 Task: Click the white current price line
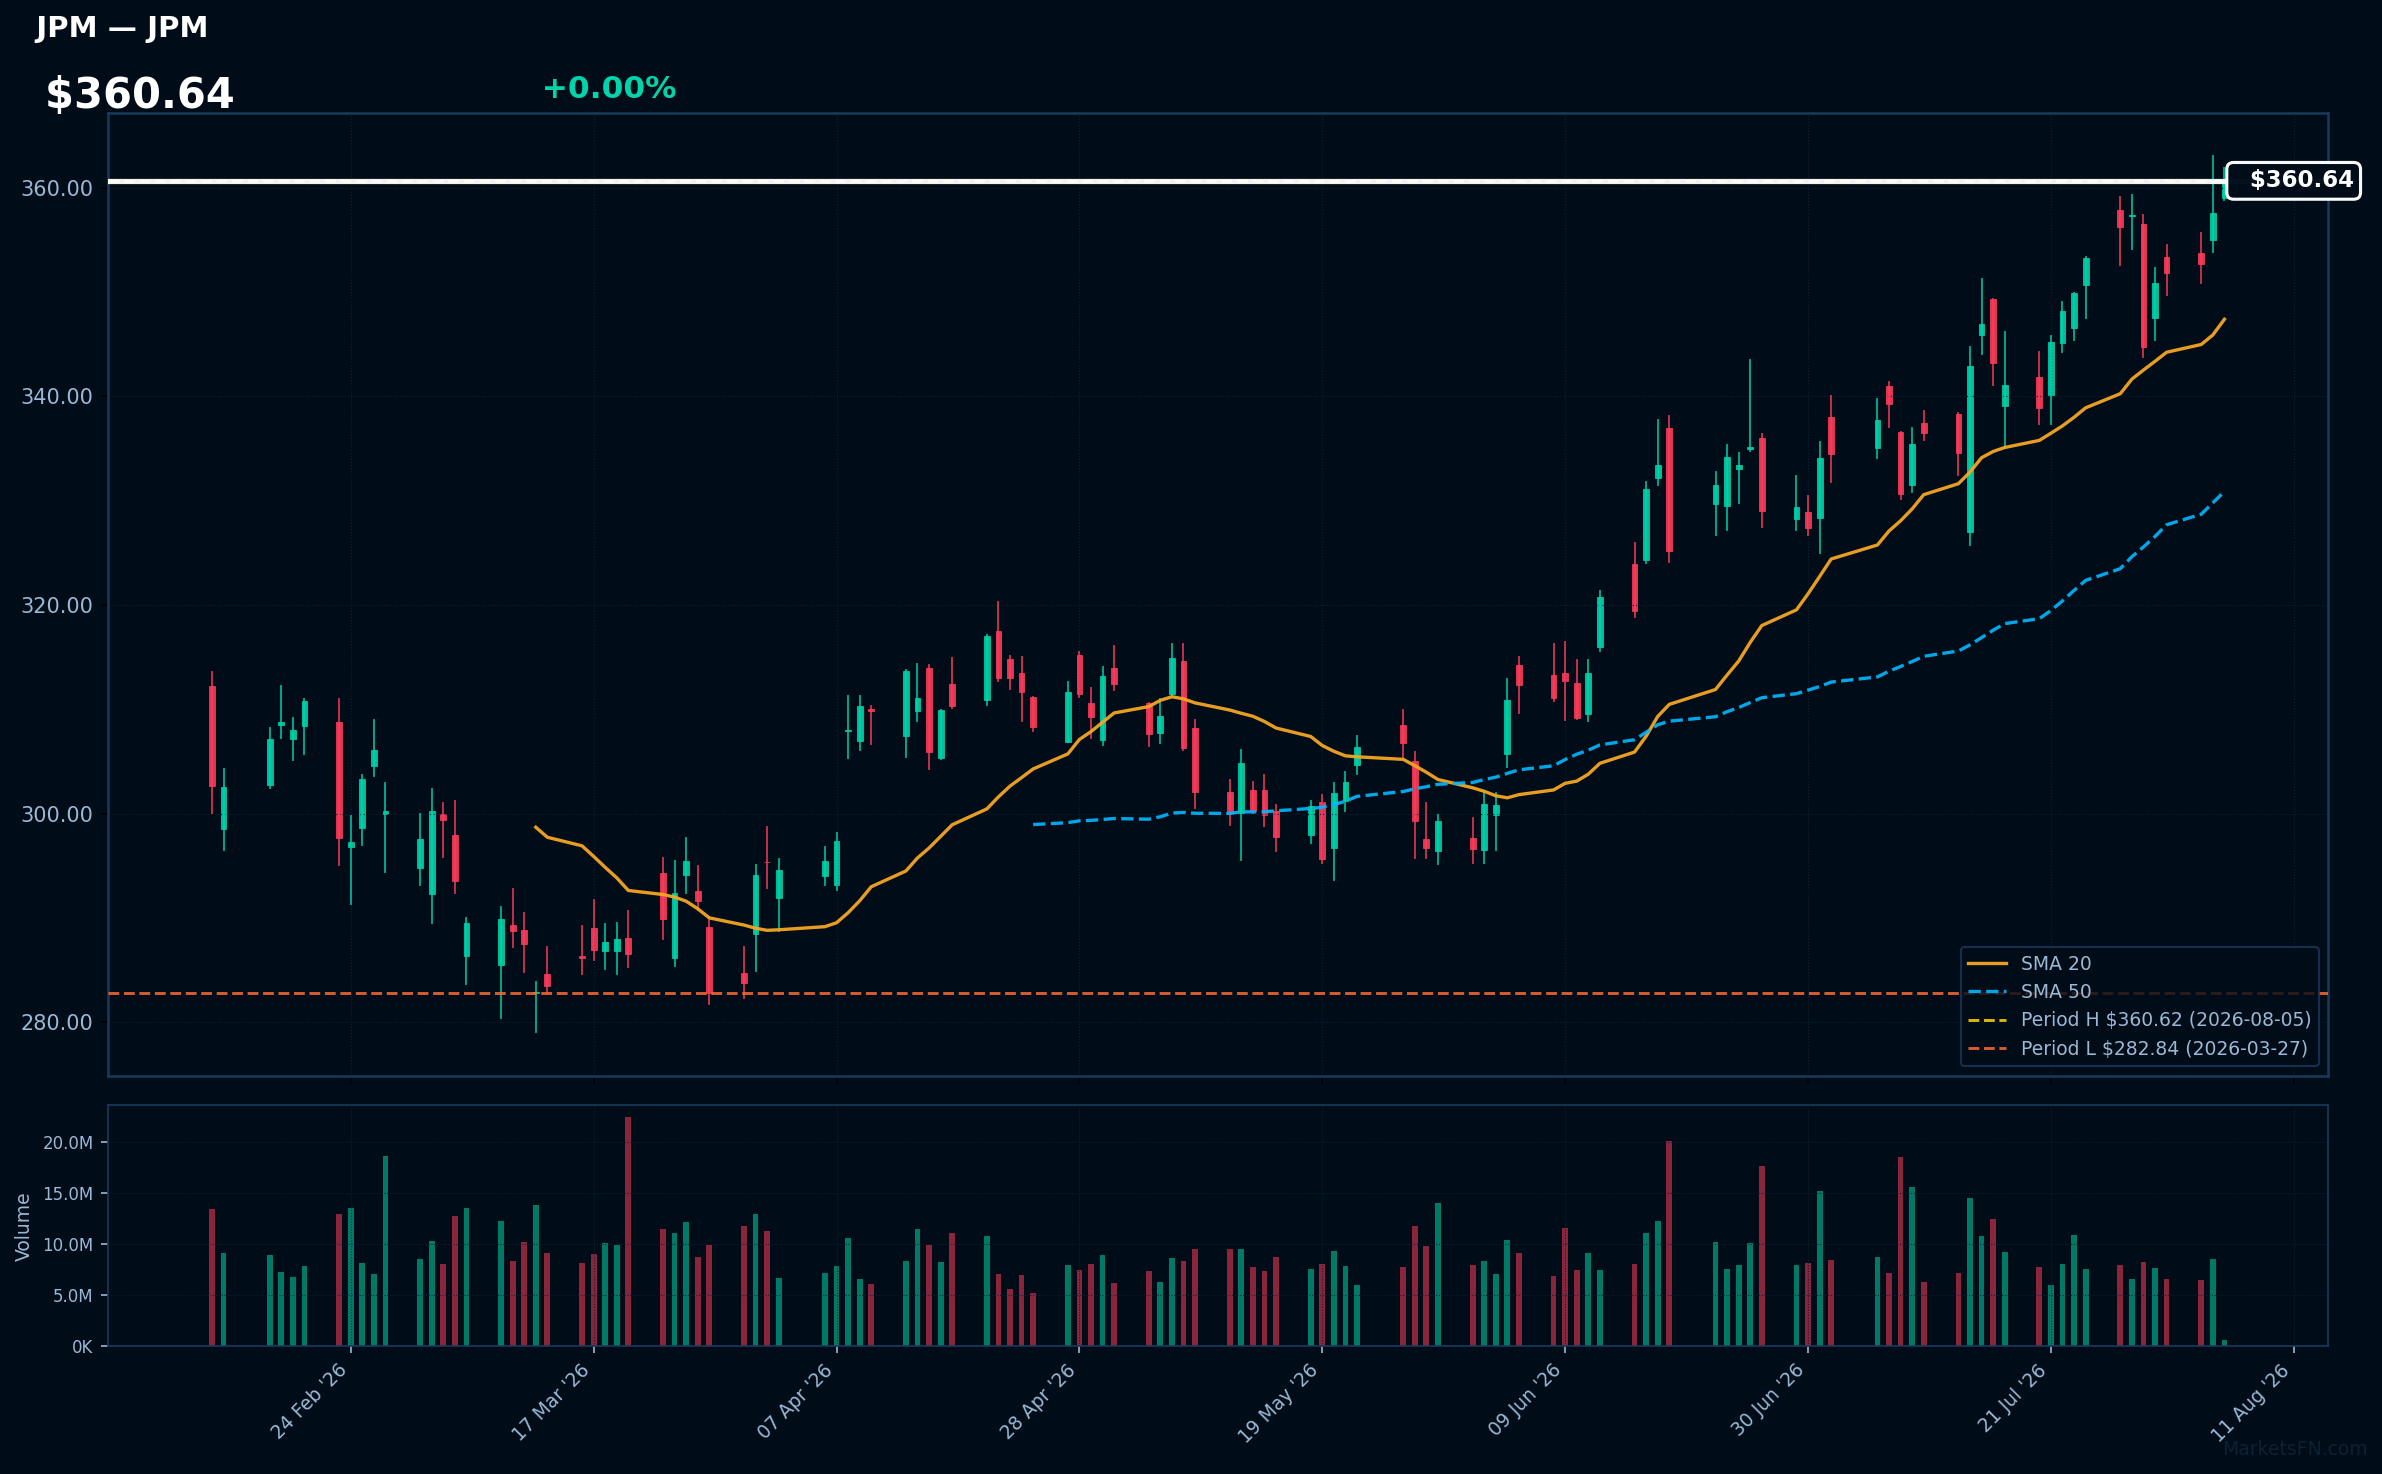[1167, 181]
